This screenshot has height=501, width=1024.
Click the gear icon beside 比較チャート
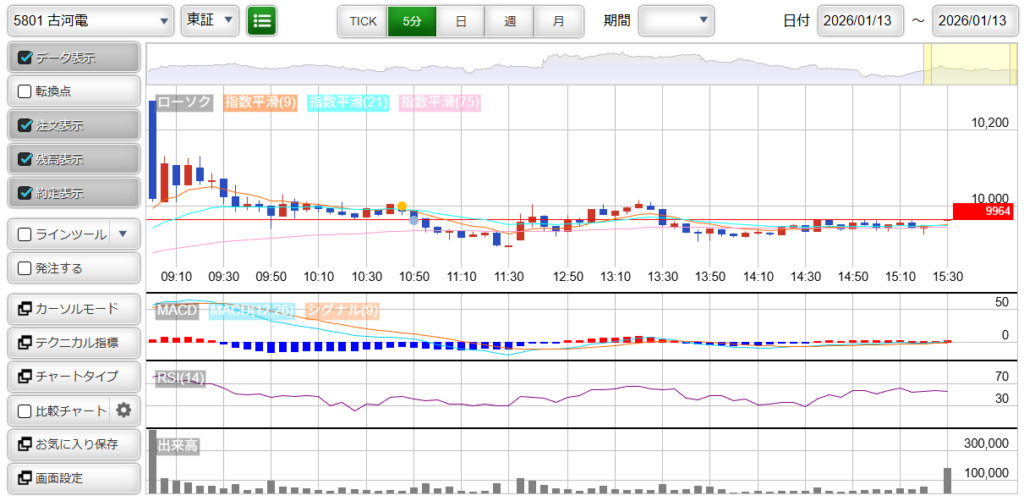pos(124,410)
